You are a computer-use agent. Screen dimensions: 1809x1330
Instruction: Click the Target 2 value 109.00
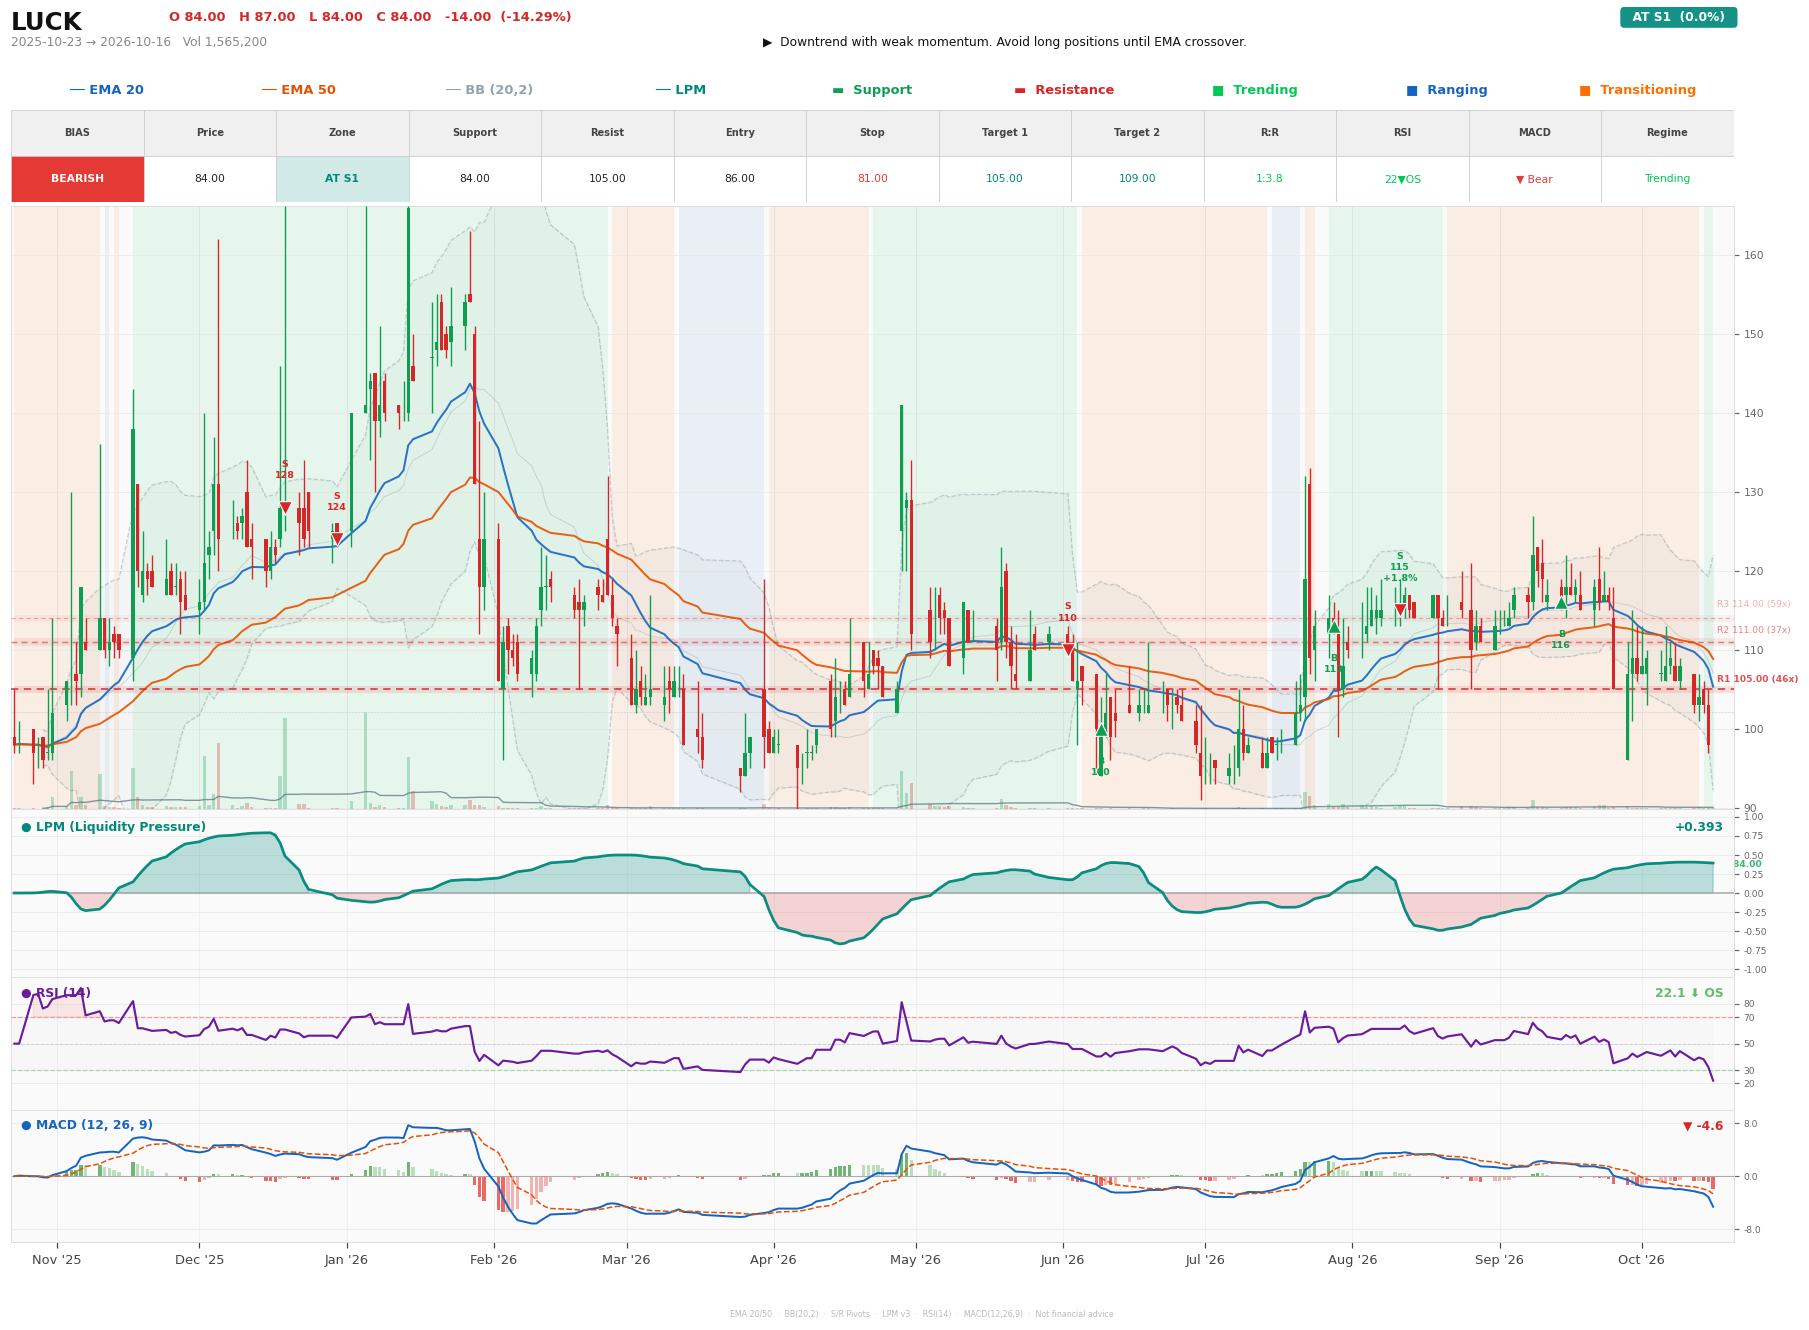click(1137, 179)
